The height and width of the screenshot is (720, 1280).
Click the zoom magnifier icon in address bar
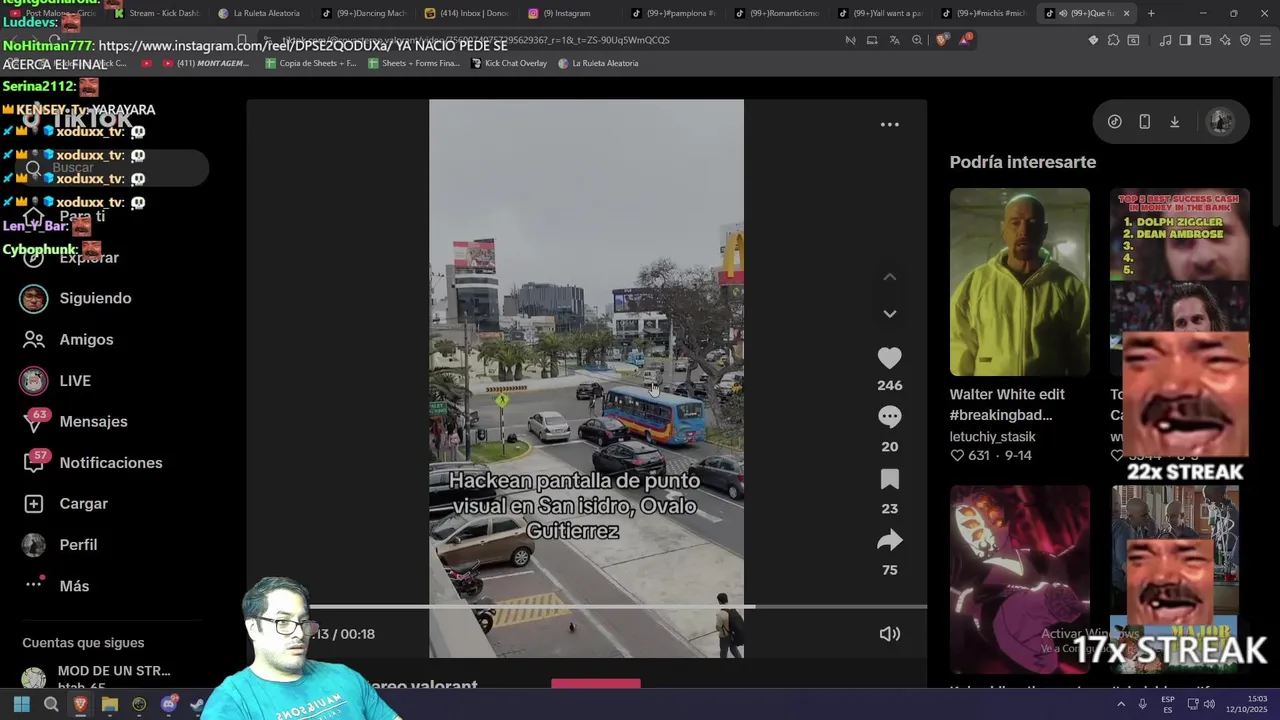917,40
